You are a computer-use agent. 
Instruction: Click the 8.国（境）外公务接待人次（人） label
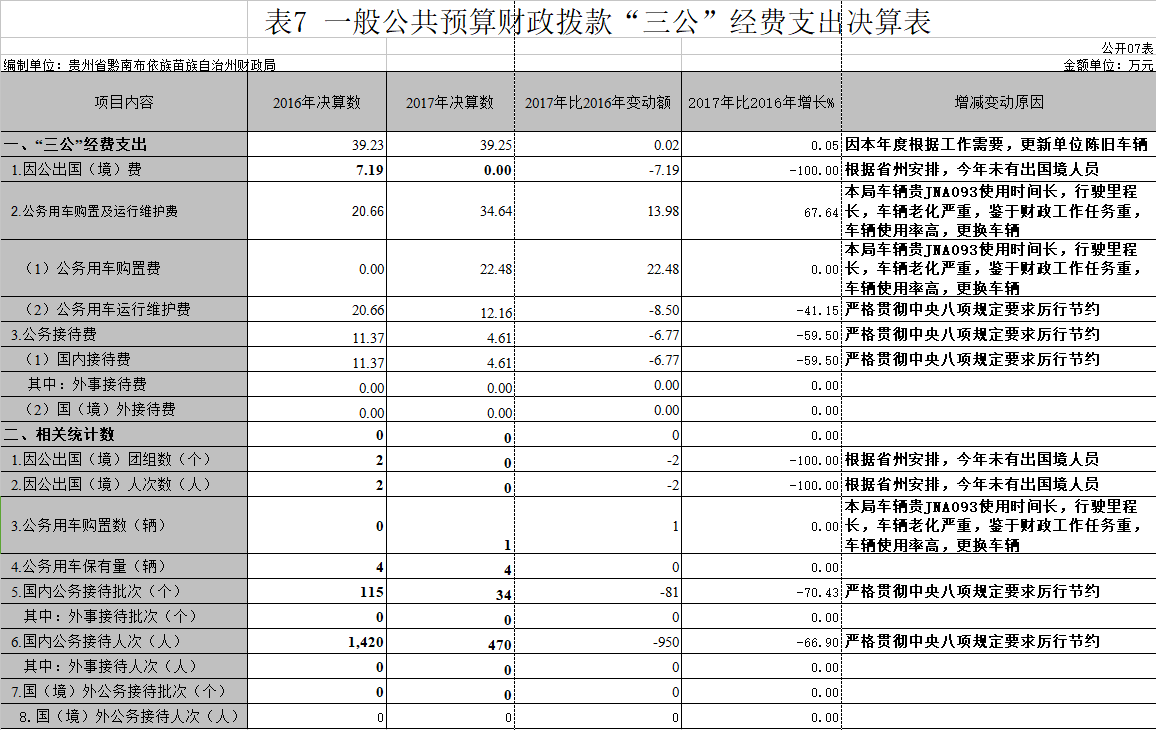tap(129, 716)
